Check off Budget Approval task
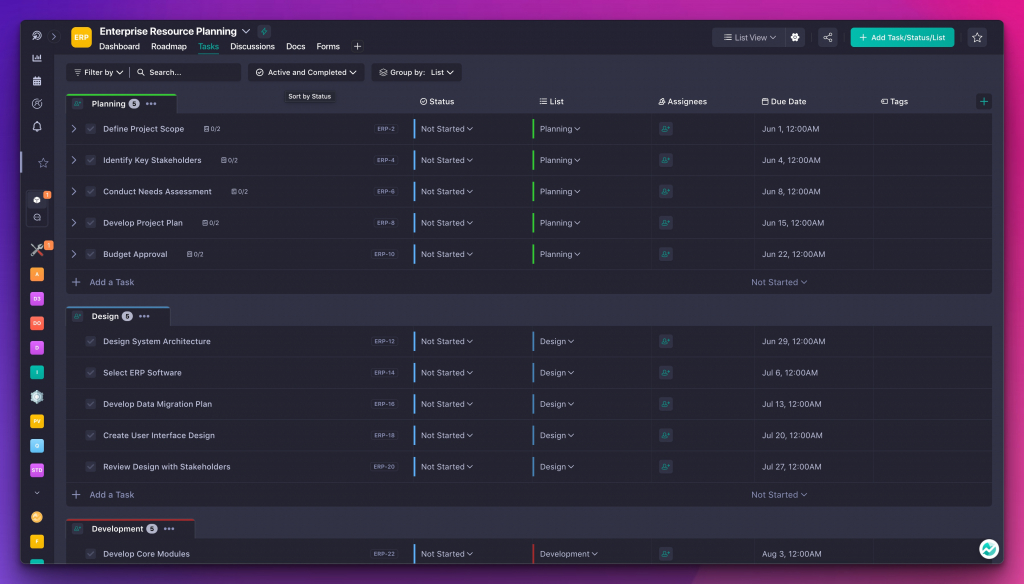 point(91,254)
